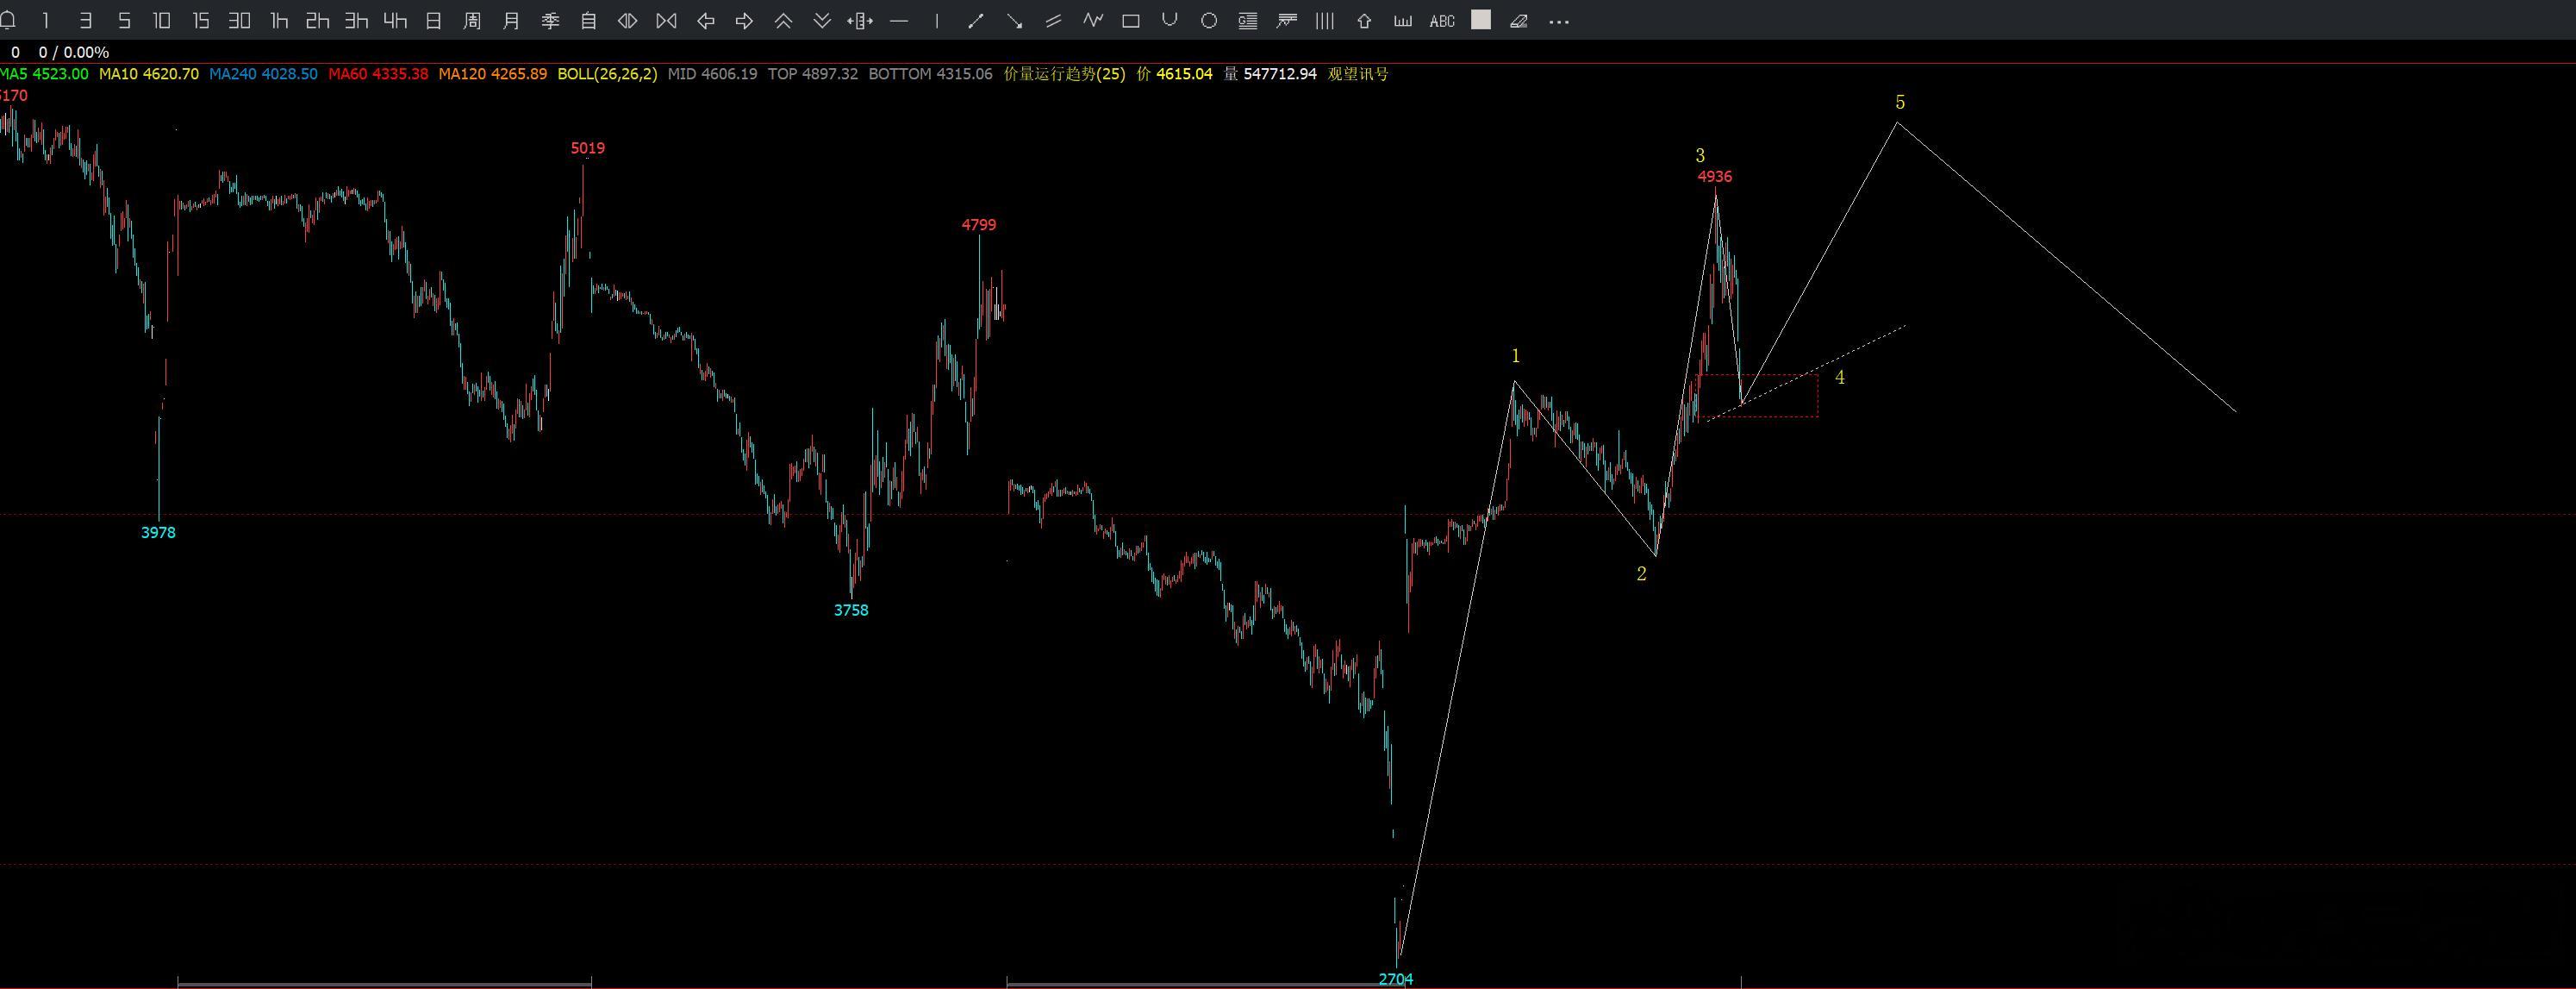2576x989 pixels.
Task: Select the rectangle drawing tool
Action: (x=1131, y=21)
